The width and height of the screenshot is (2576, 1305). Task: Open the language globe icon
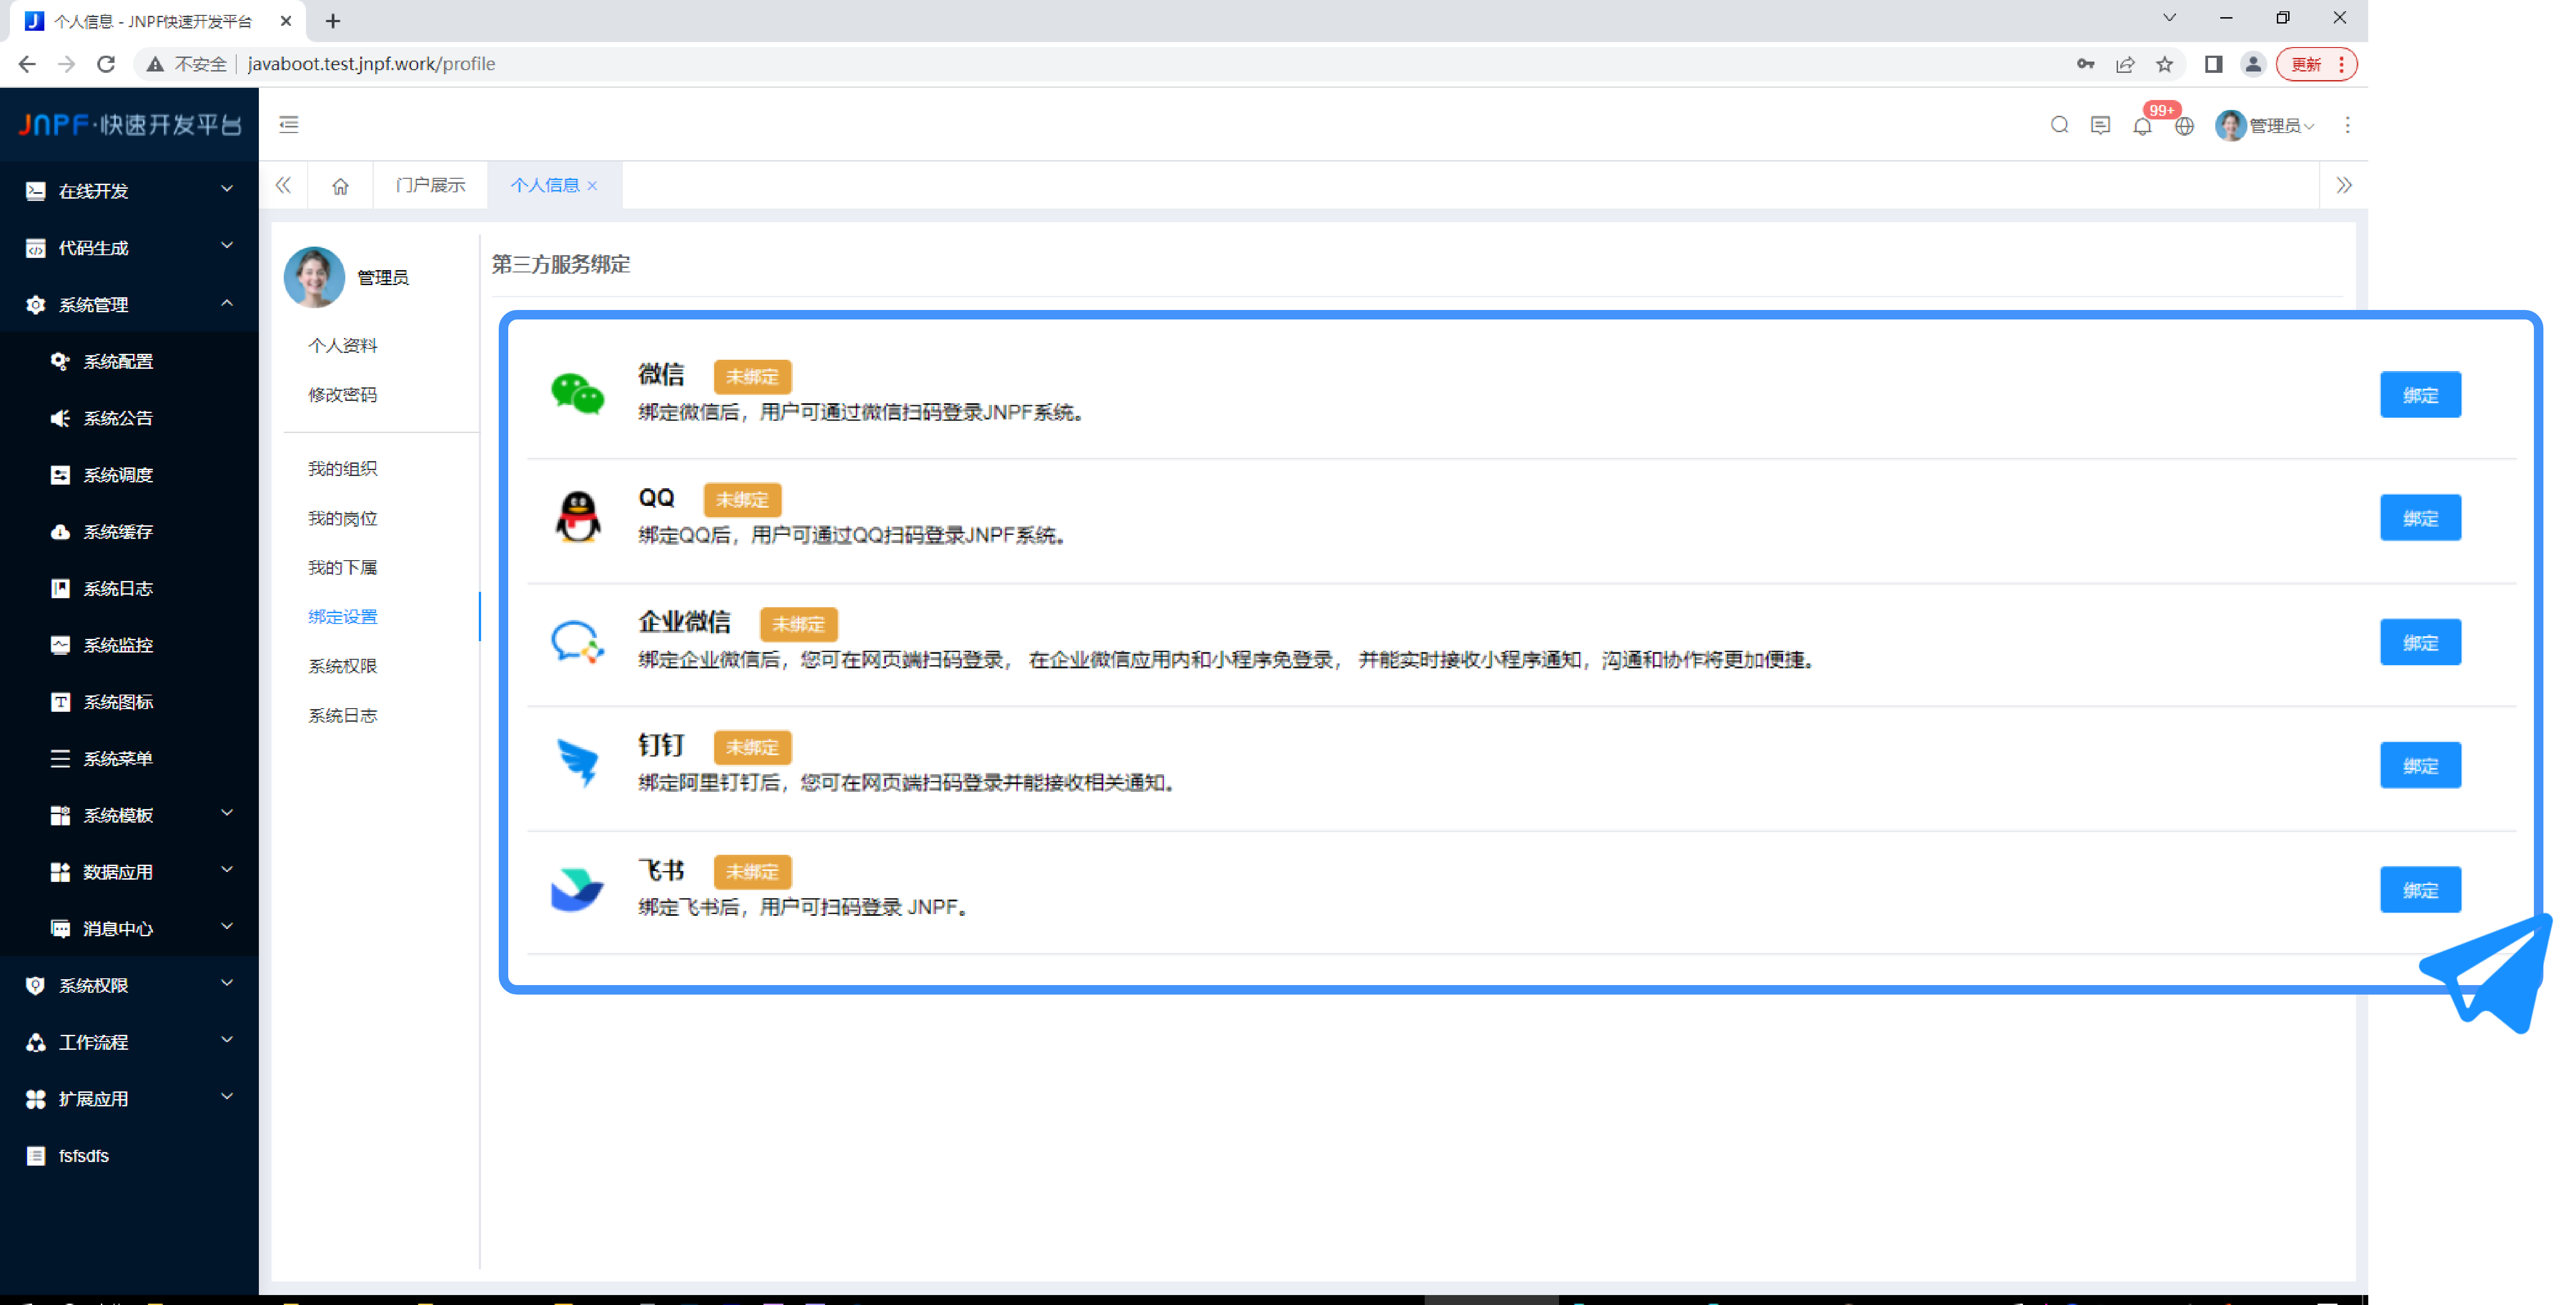click(2184, 126)
